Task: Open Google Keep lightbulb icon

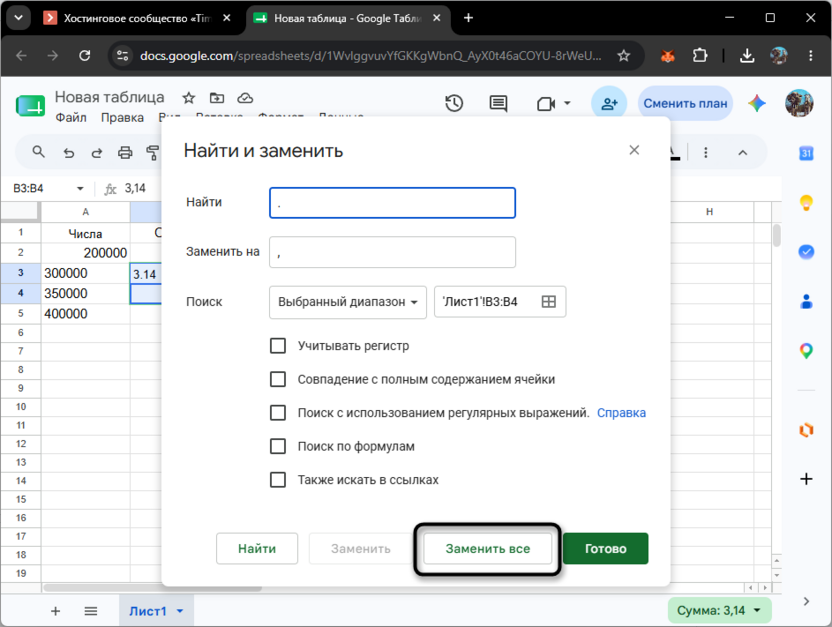Action: tap(806, 203)
